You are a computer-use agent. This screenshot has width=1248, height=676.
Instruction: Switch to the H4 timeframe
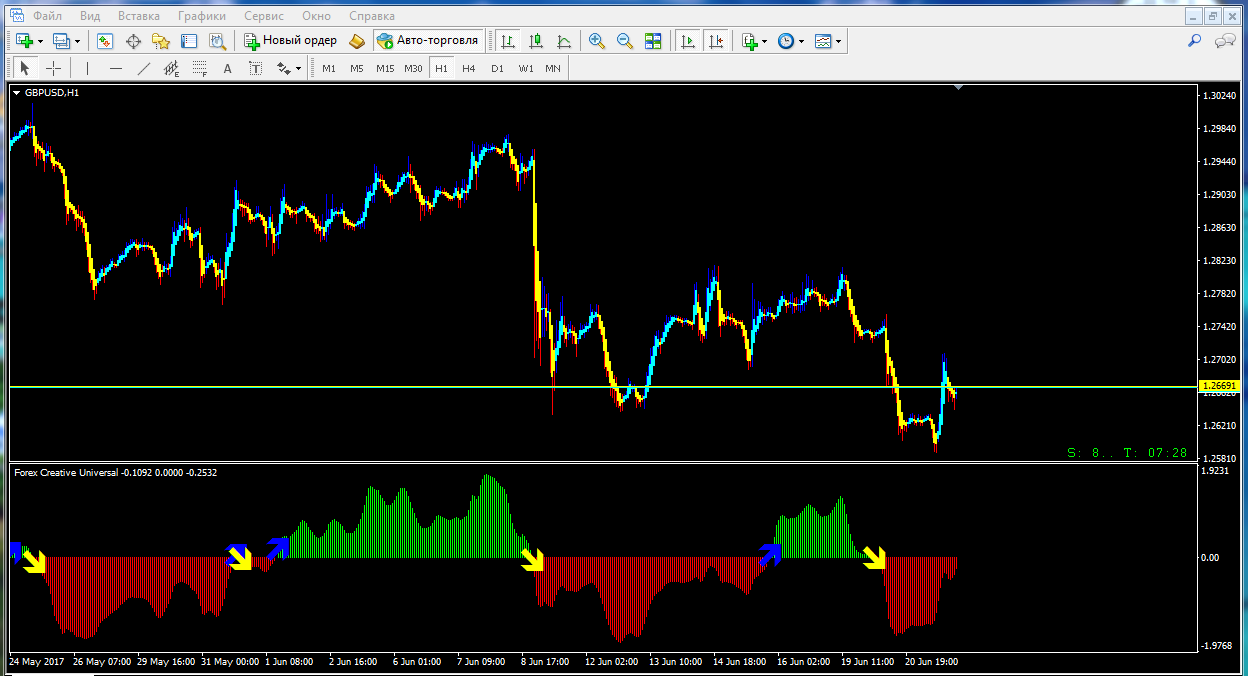[x=469, y=68]
